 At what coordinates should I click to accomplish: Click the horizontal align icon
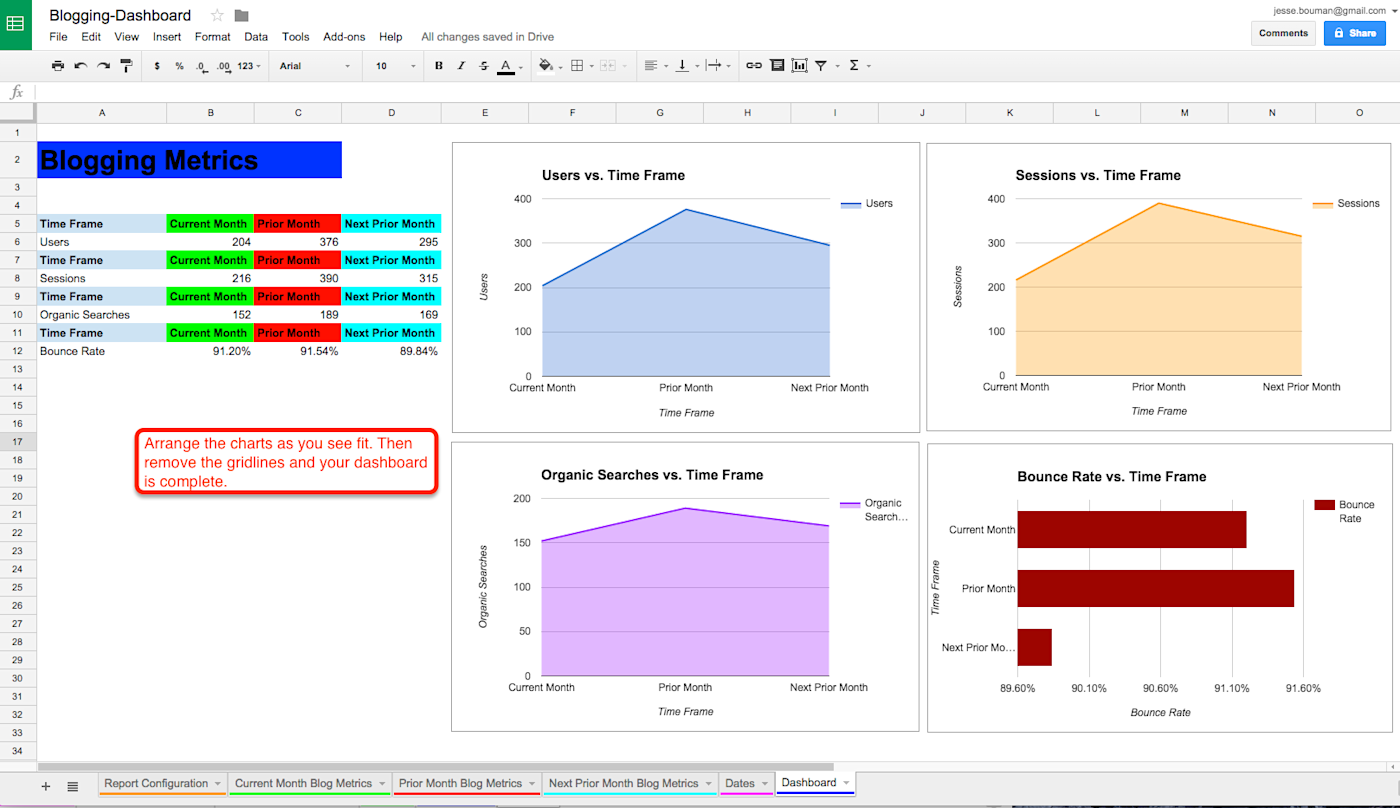[x=651, y=66]
